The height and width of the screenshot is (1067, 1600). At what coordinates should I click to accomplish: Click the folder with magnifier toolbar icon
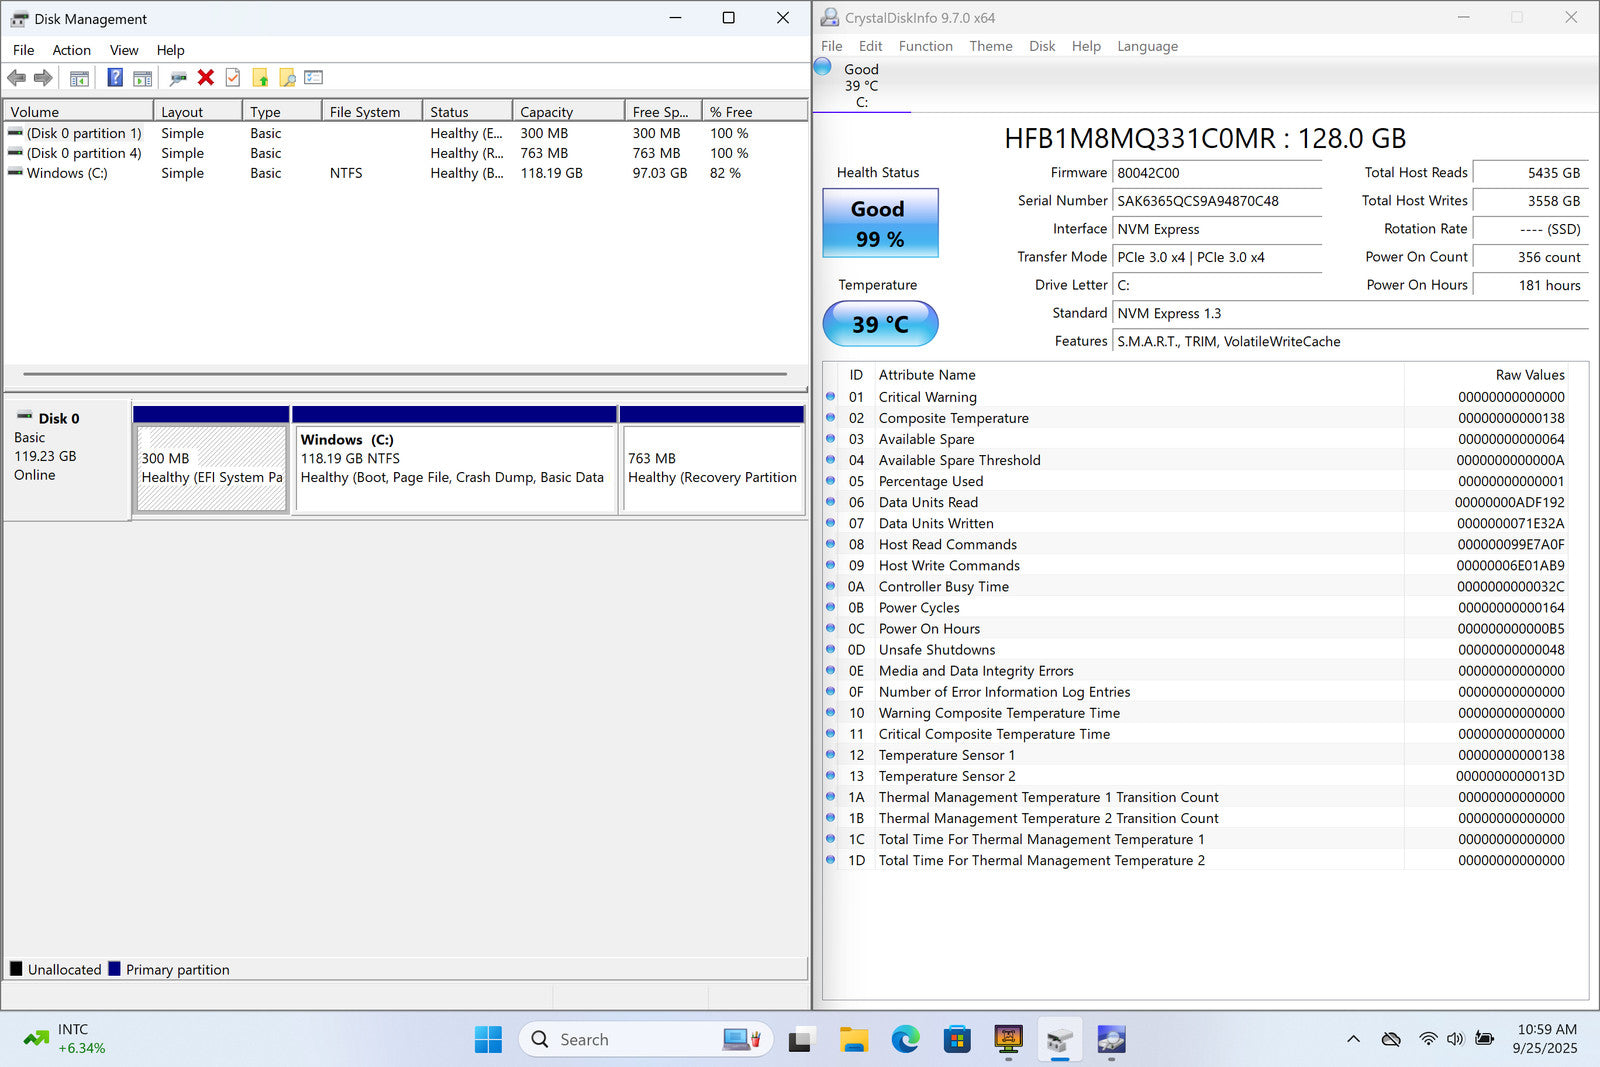tap(287, 78)
